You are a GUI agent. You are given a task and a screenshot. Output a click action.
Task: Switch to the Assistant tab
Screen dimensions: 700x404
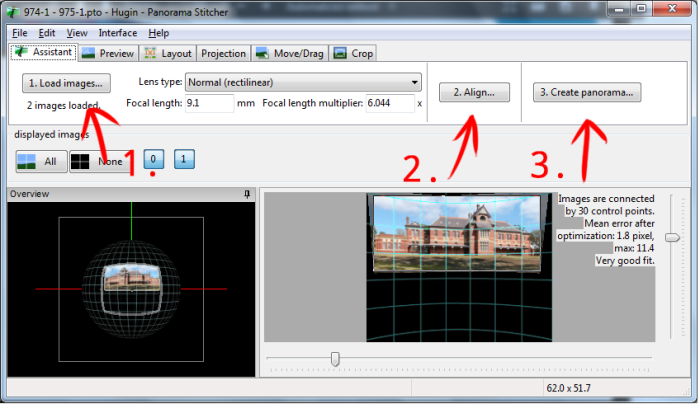pos(44,52)
